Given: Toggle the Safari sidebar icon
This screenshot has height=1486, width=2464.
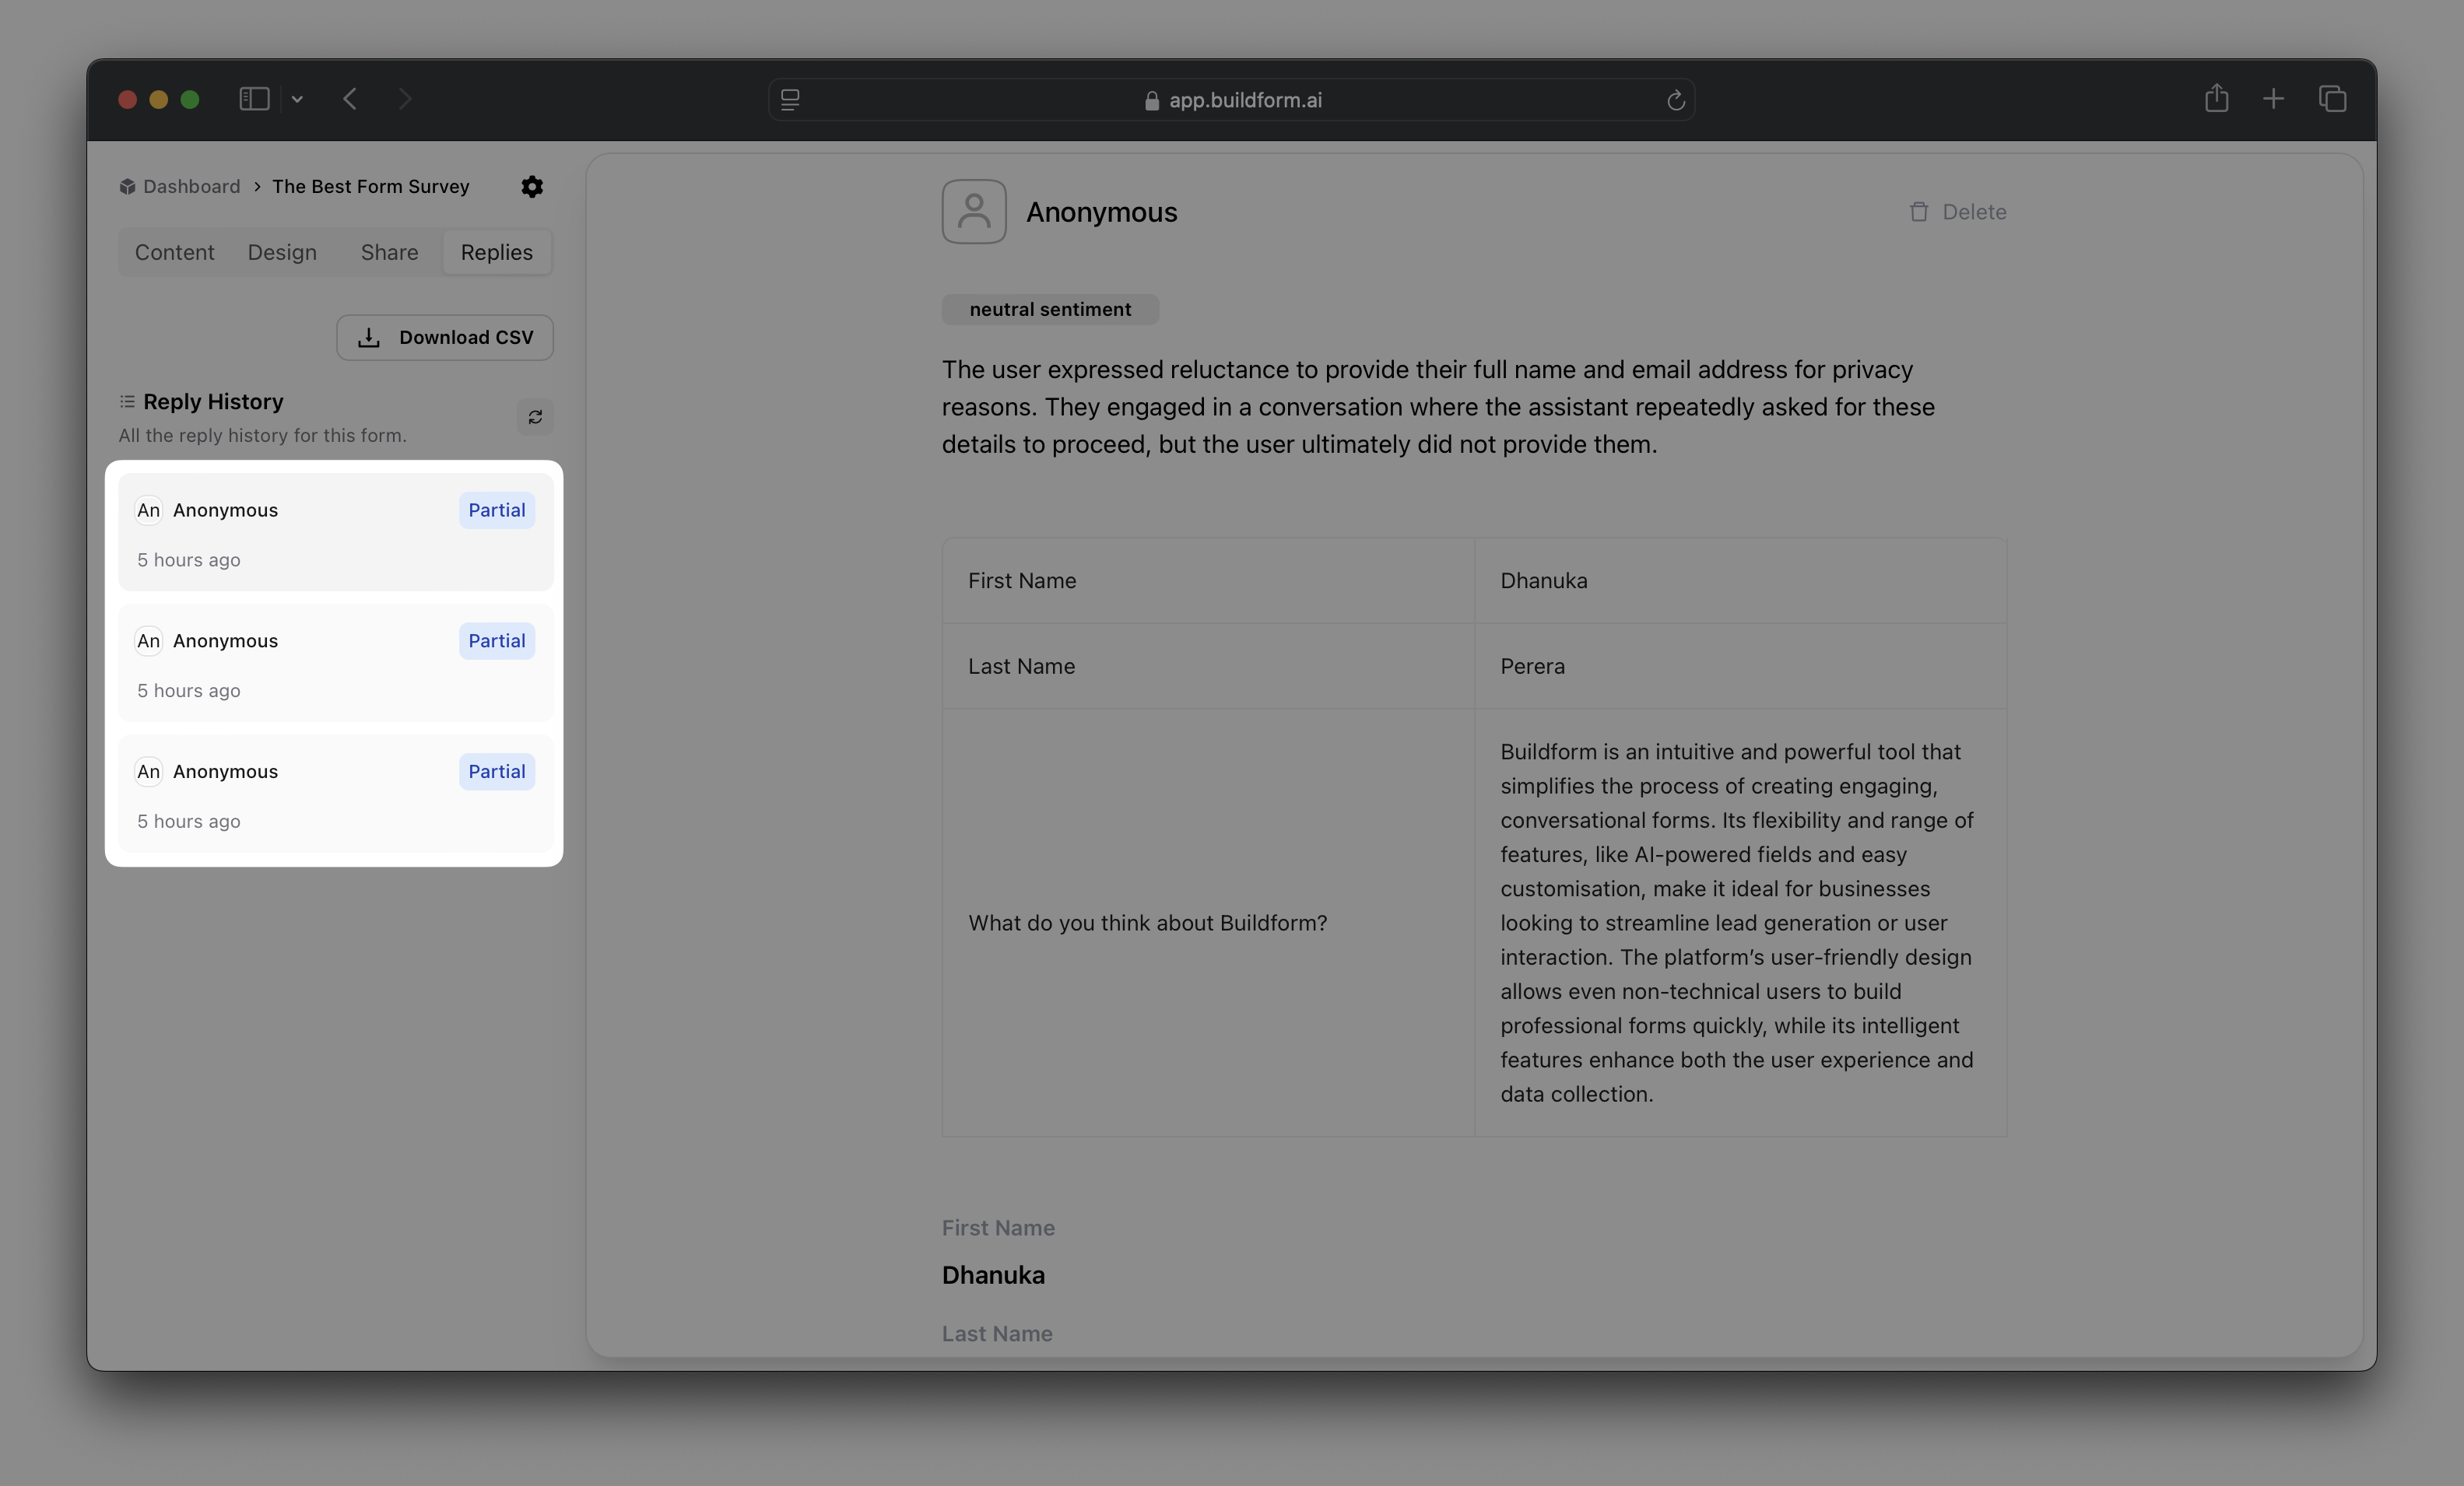Looking at the screenshot, I should [x=254, y=99].
